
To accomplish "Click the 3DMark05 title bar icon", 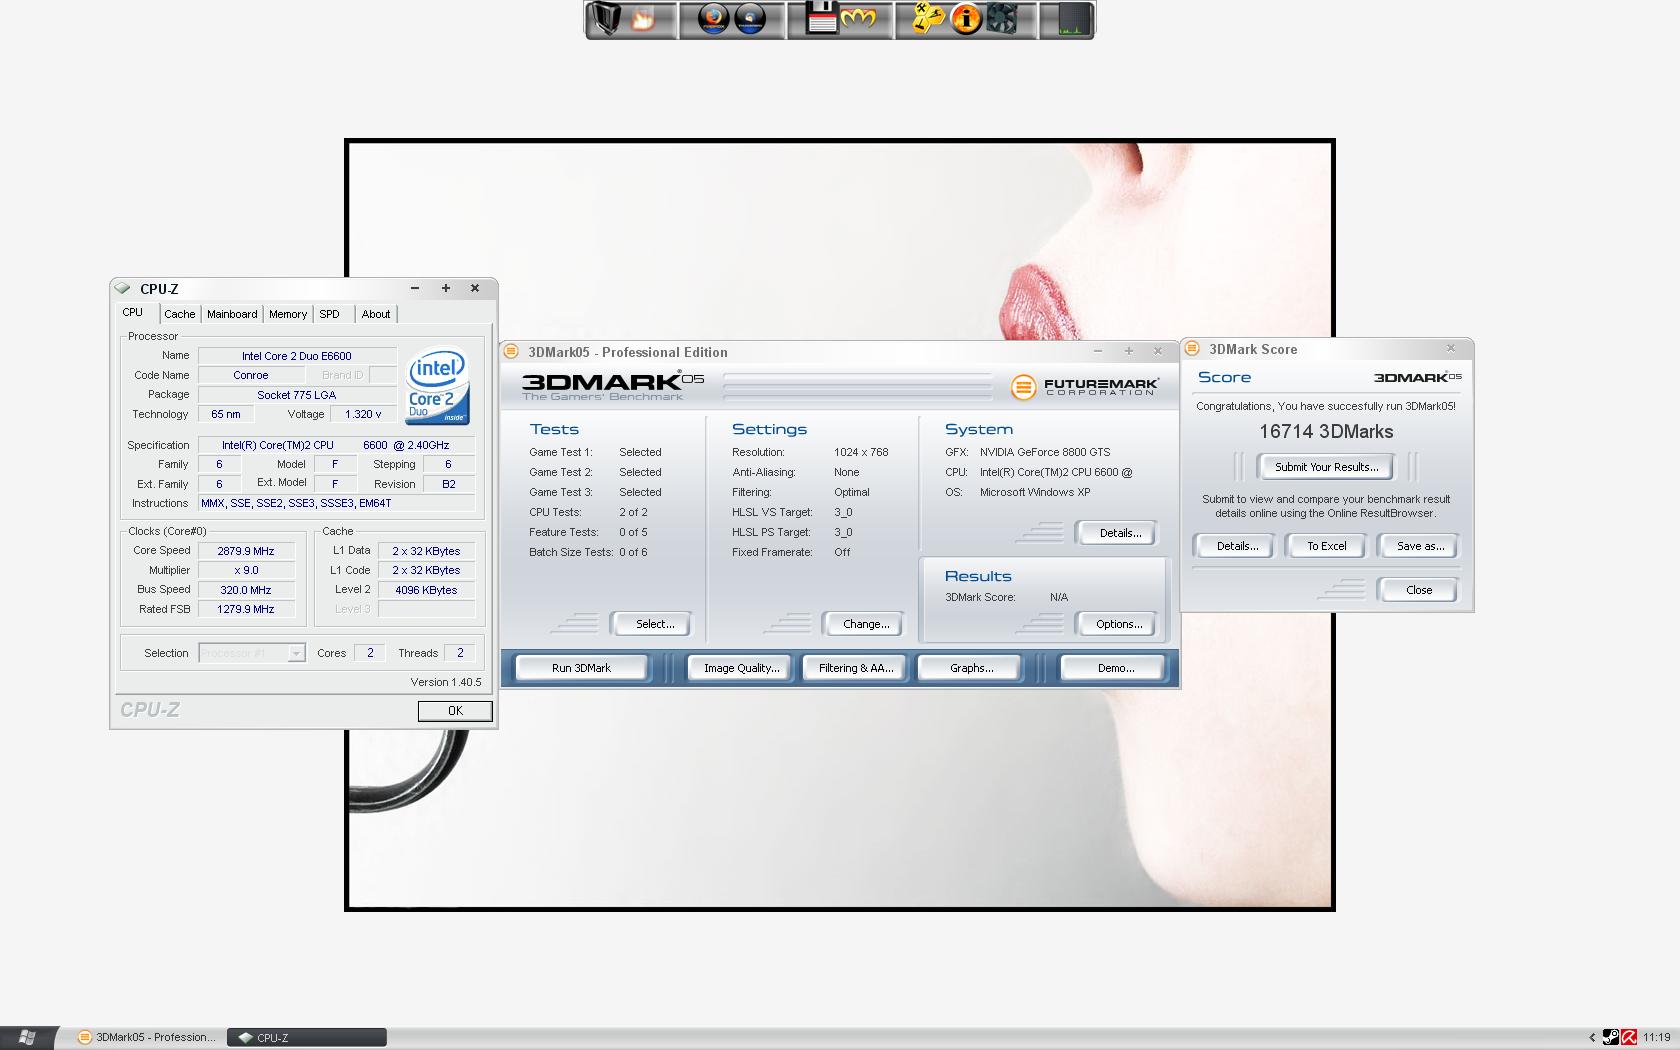I will [511, 352].
